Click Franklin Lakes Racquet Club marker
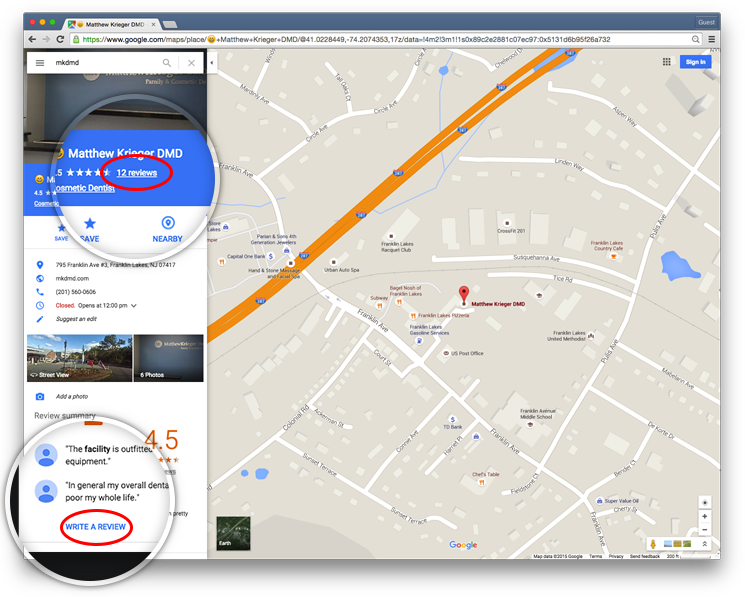 click(x=391, y=236)
